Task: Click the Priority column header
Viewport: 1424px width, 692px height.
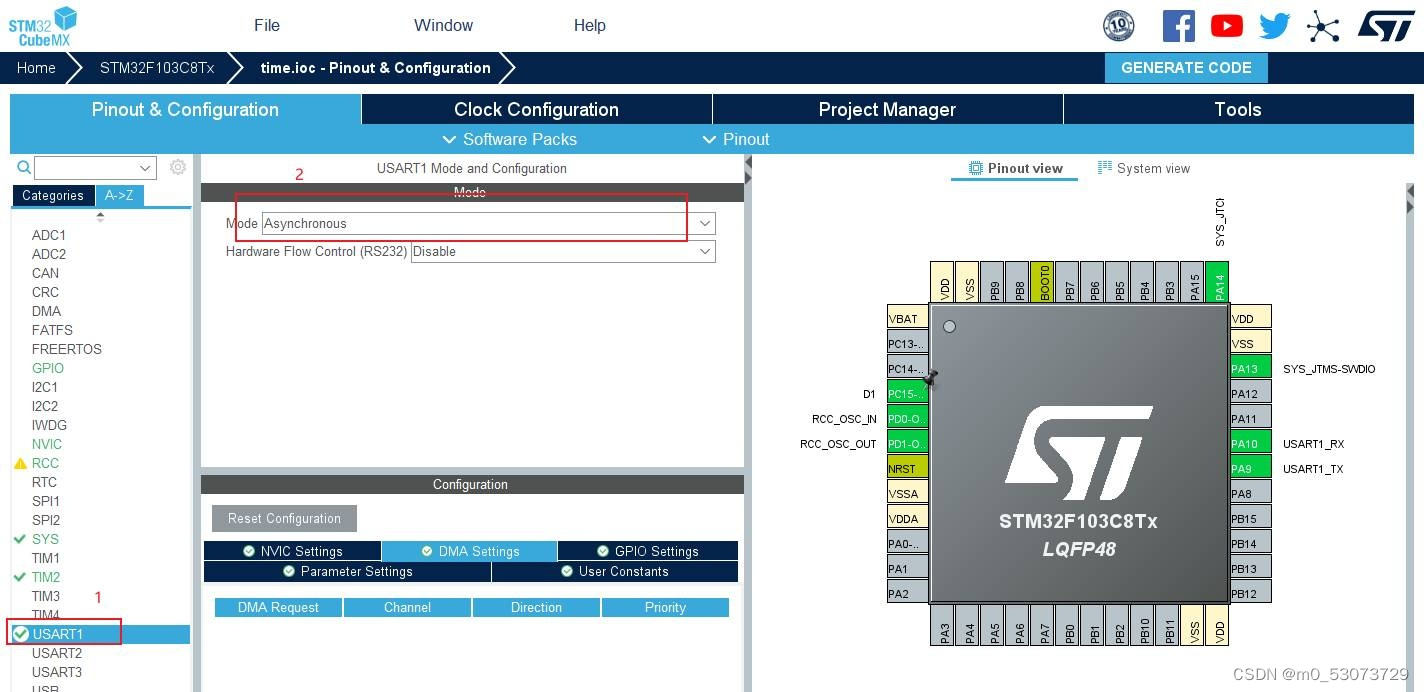Action: click(665, 607)
